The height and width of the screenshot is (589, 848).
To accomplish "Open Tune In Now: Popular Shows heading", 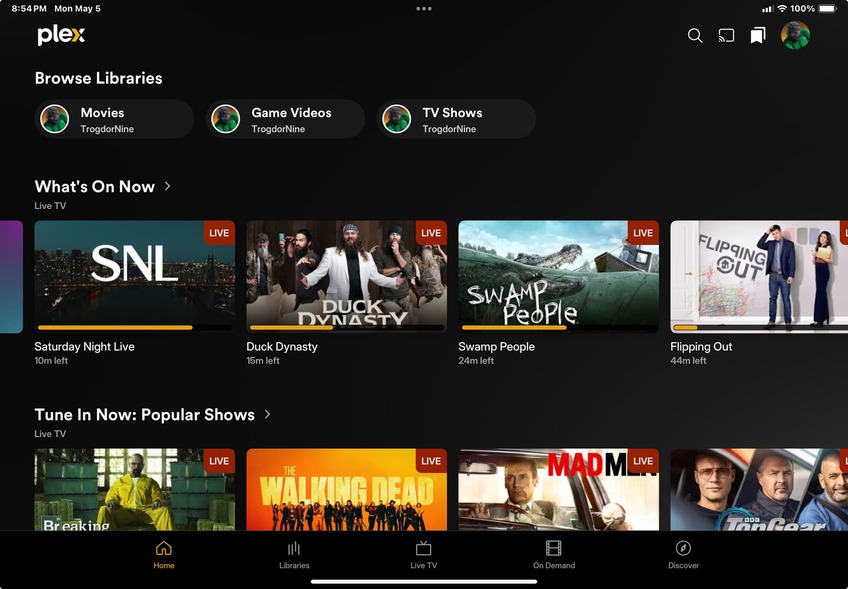I will [x=144, y=415].
